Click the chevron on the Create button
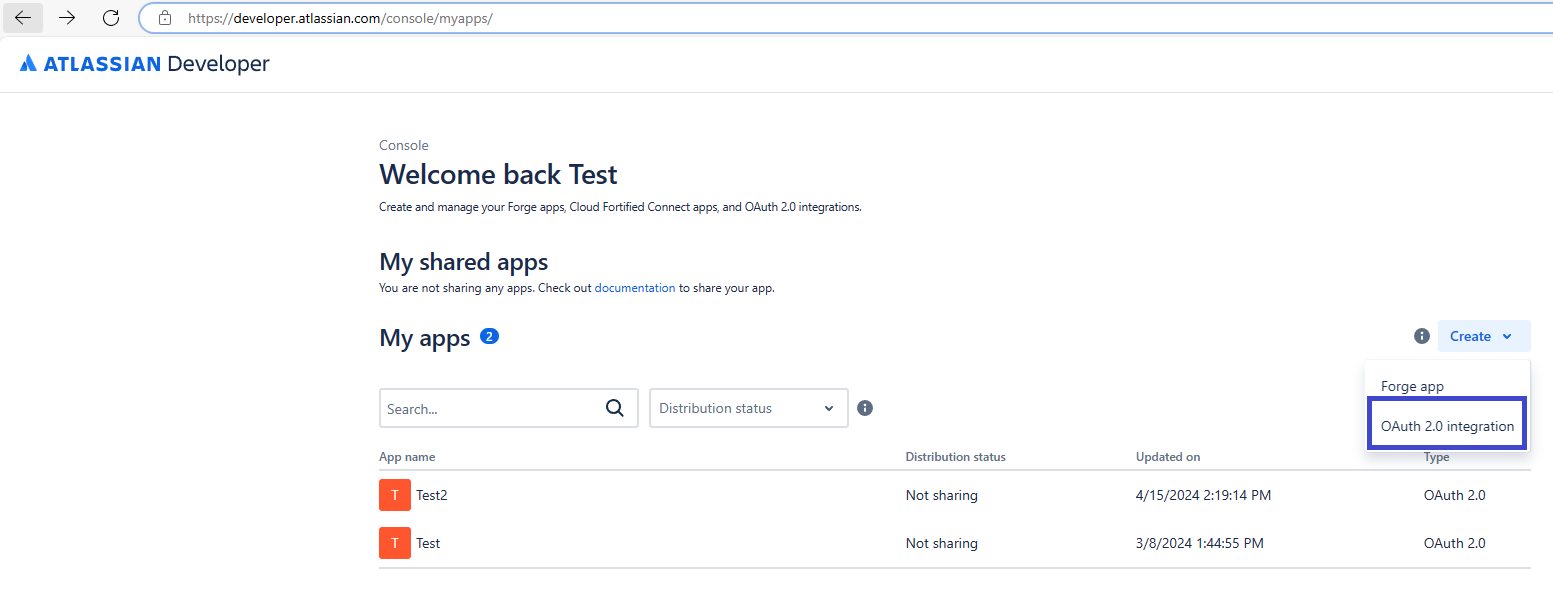Screen dimensions: 1553x595 click(x=1509, y=336)
